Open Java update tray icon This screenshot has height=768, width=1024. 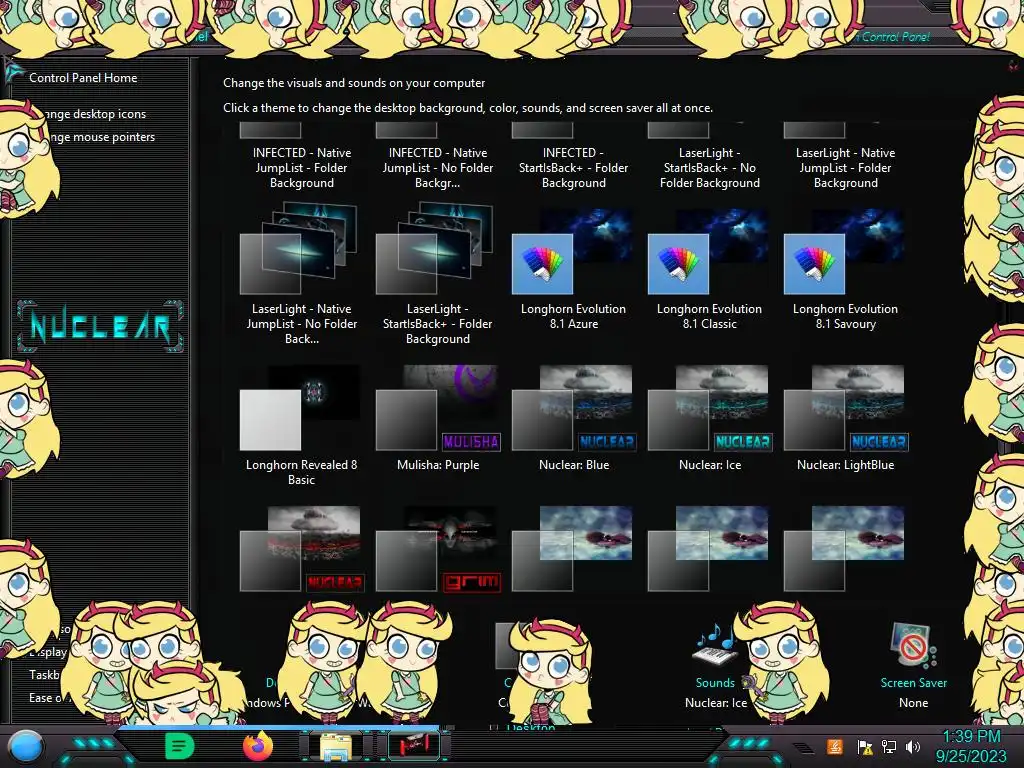(835, 746)
